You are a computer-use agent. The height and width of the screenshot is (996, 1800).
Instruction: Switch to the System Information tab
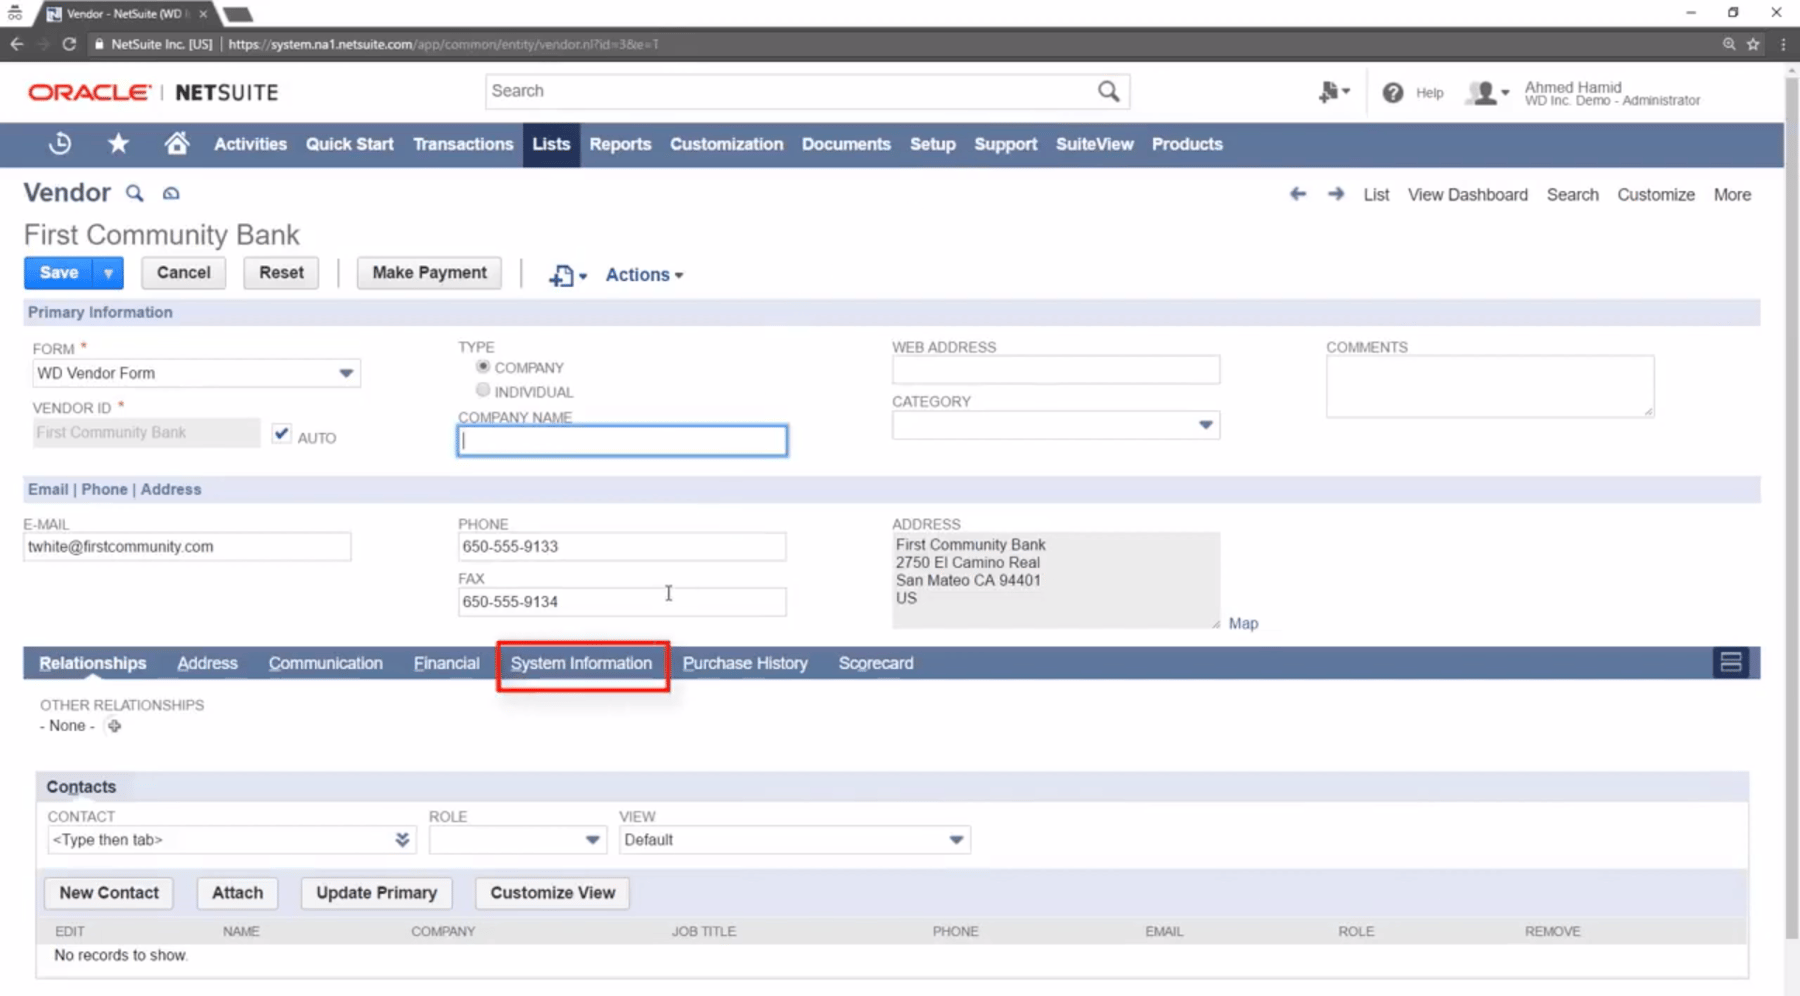(x=581, y=663)
